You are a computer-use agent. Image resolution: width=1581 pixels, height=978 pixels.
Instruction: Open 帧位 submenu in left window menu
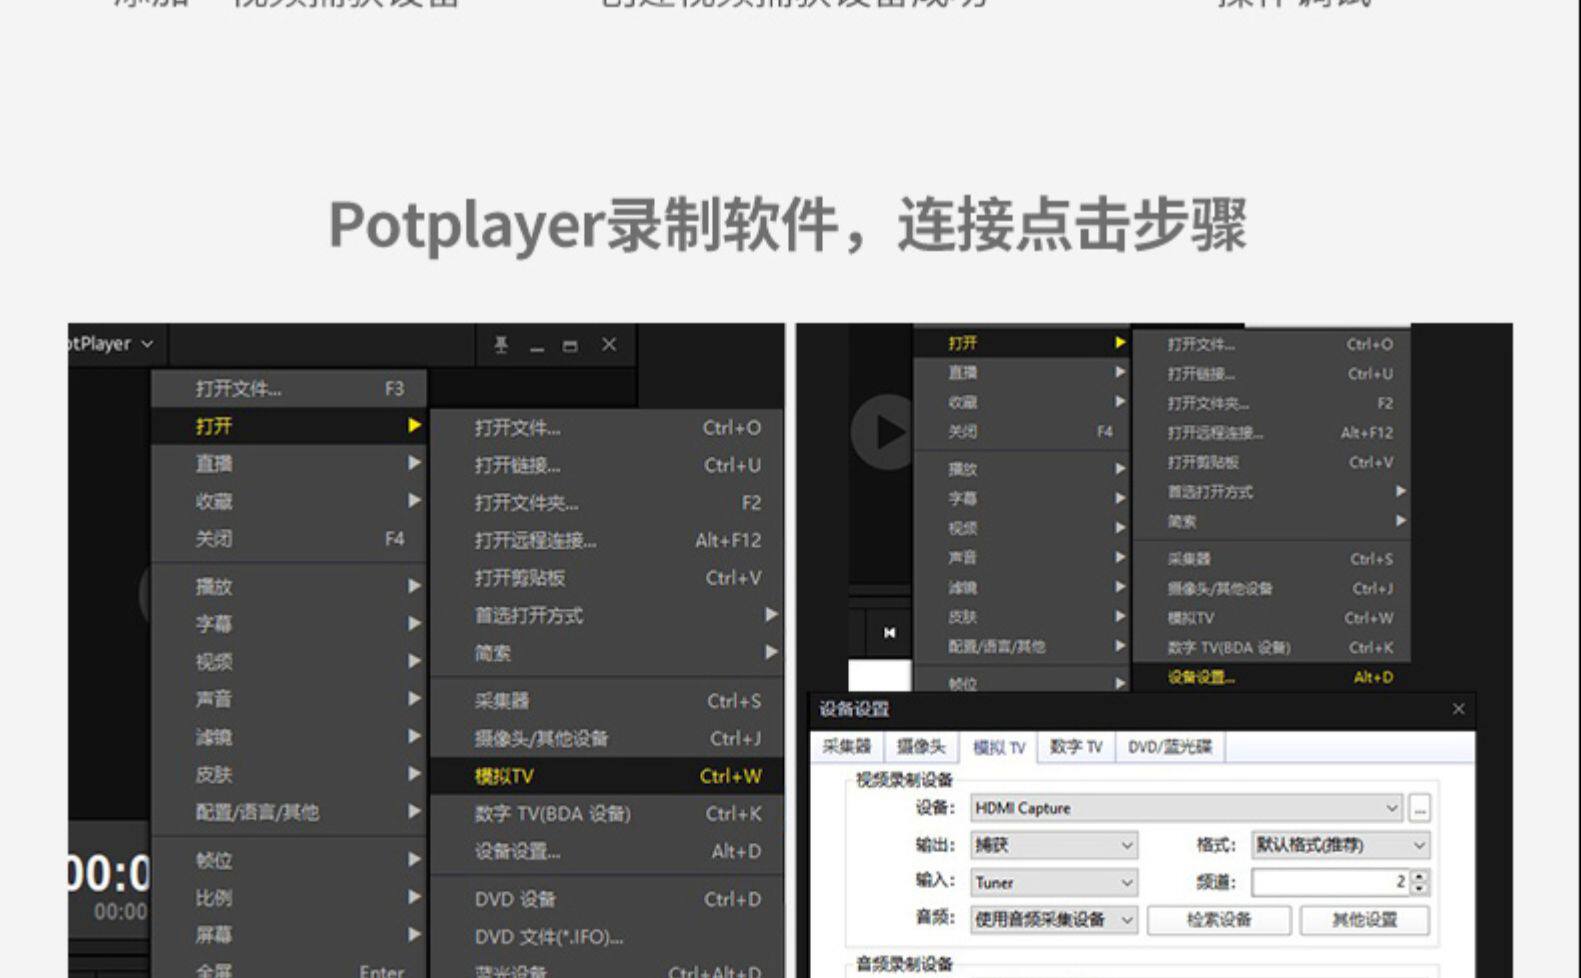point(290,860)
